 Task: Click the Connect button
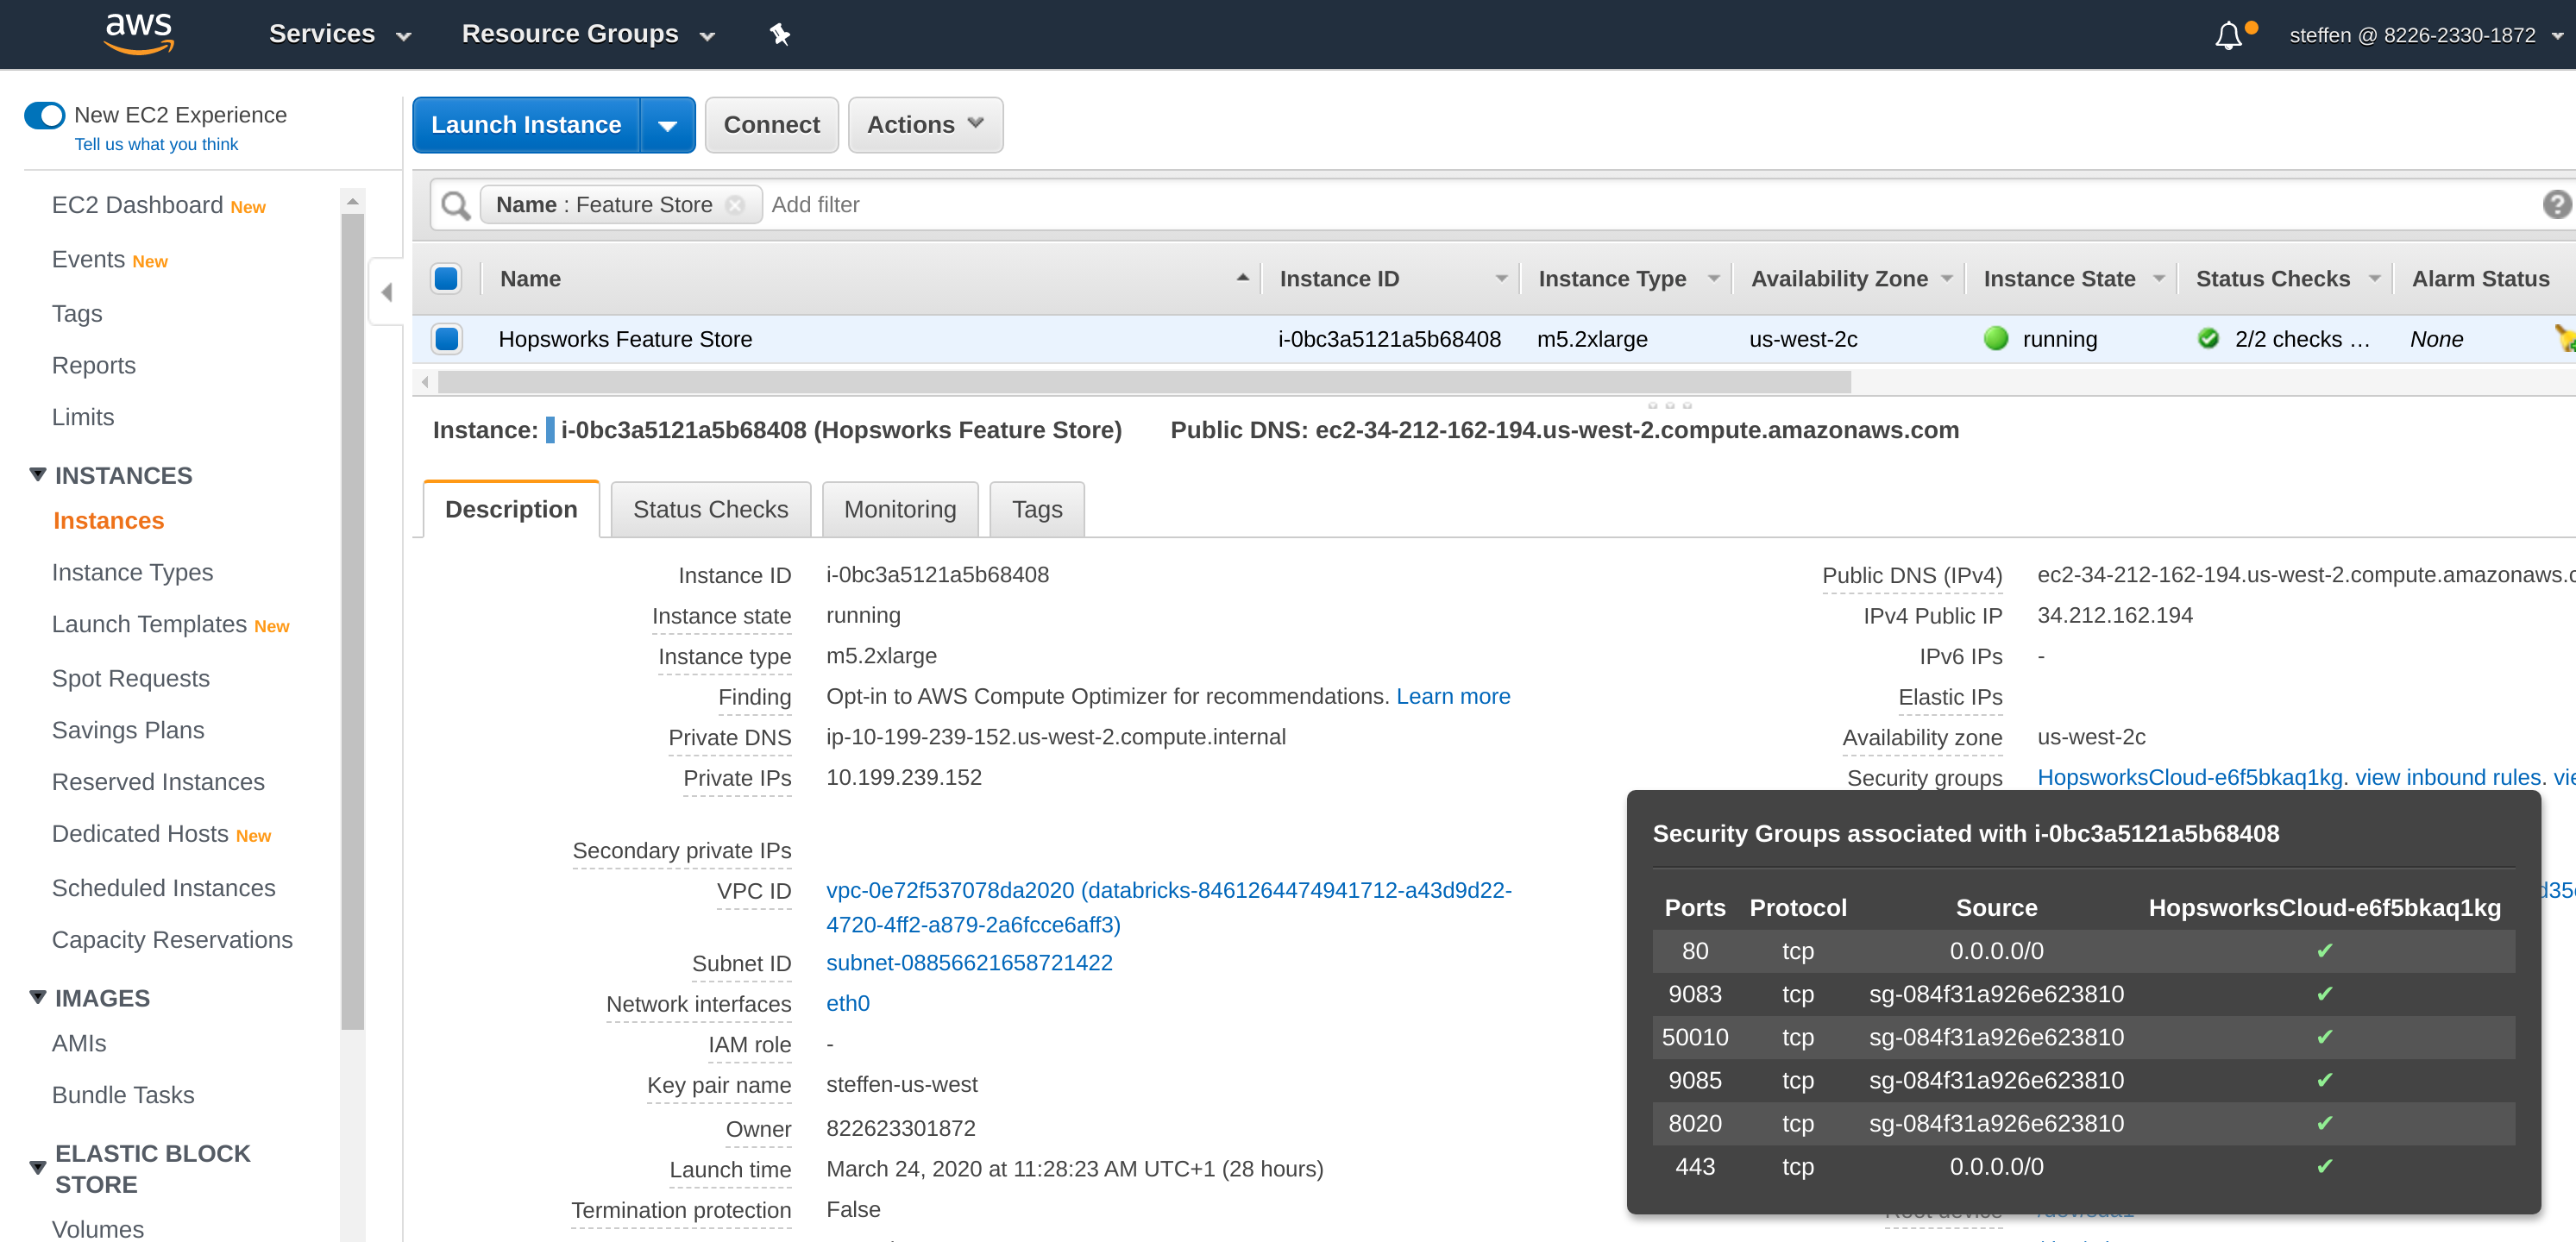(770, 123)
